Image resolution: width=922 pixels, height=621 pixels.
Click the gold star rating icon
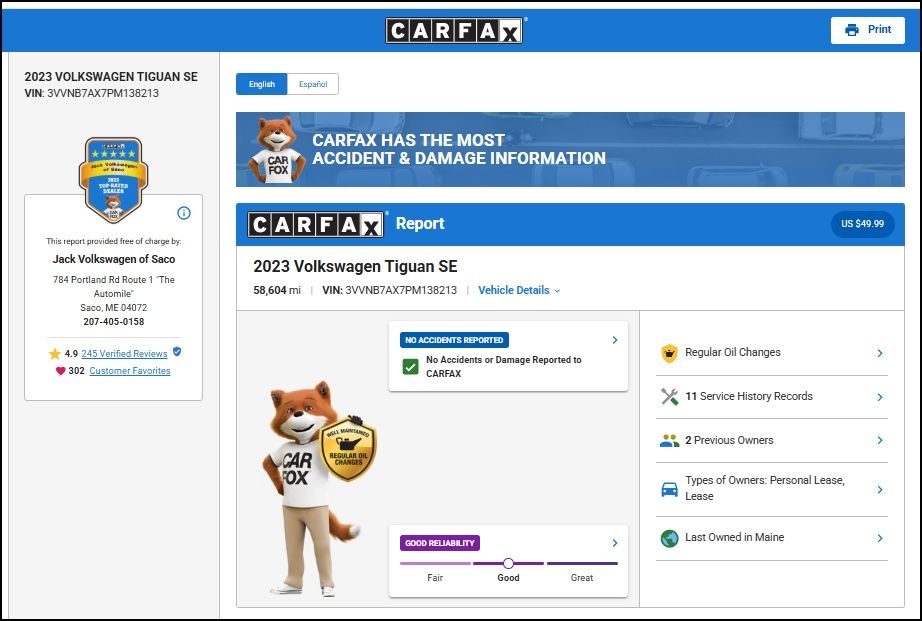coord(55,353)
